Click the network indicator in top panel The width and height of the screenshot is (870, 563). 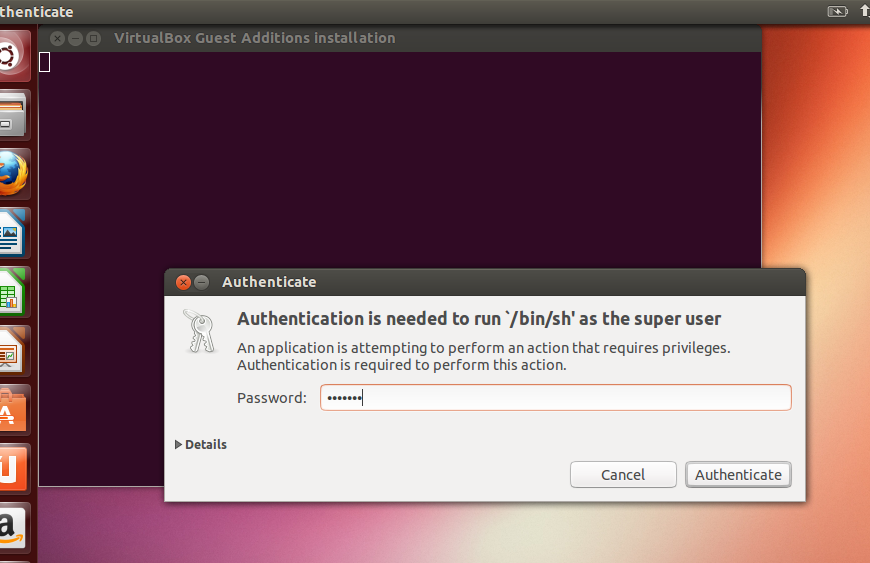(865, 12)
